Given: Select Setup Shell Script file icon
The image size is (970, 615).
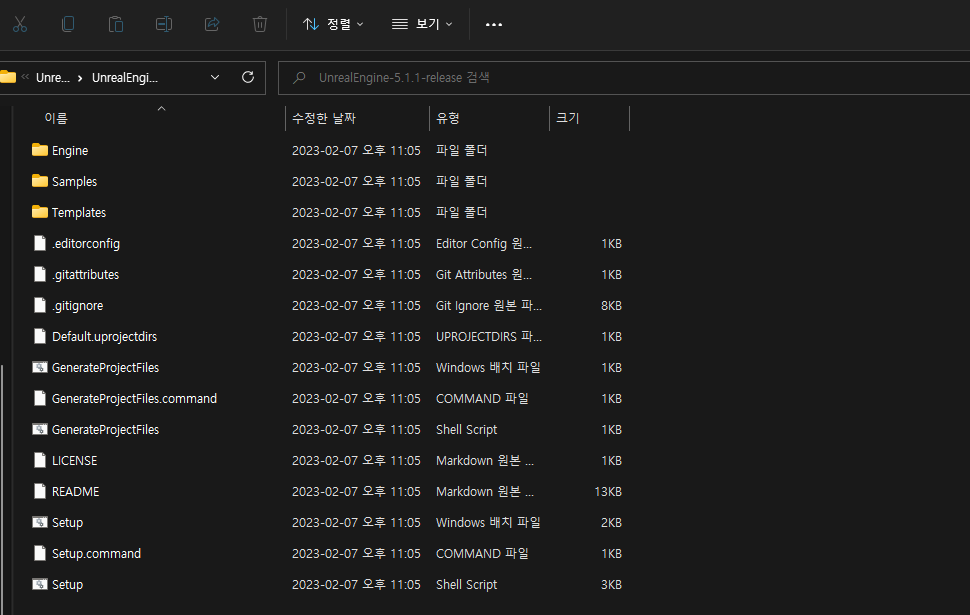Looking at the screenshot, I should [x=40, y=584].
